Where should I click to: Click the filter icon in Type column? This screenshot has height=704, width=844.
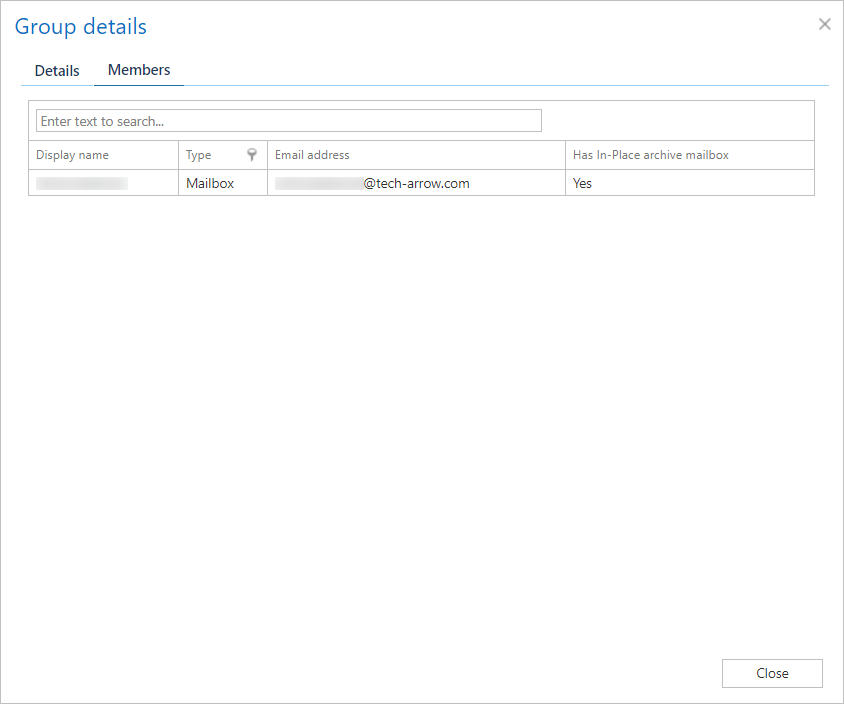[252, 155]
